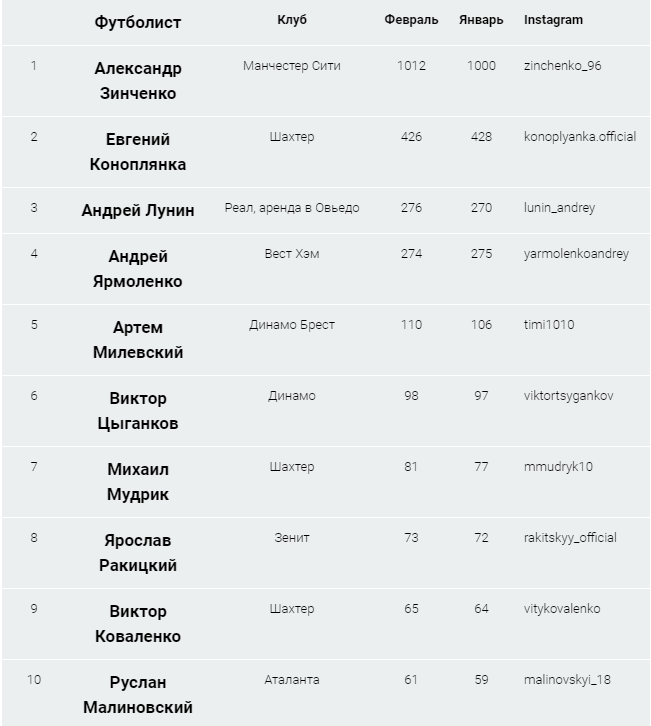
Task: Click February value 1012
Action: [x=411, y=66]
